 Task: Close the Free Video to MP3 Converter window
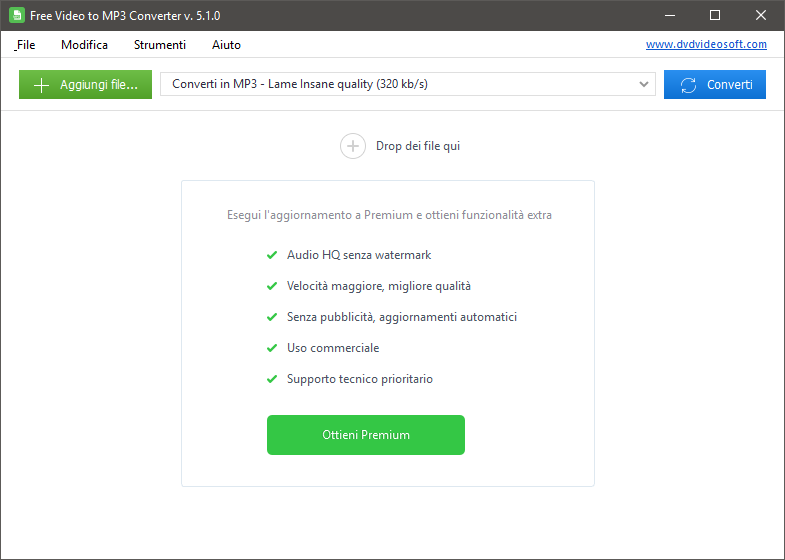(x=761, y=15)
